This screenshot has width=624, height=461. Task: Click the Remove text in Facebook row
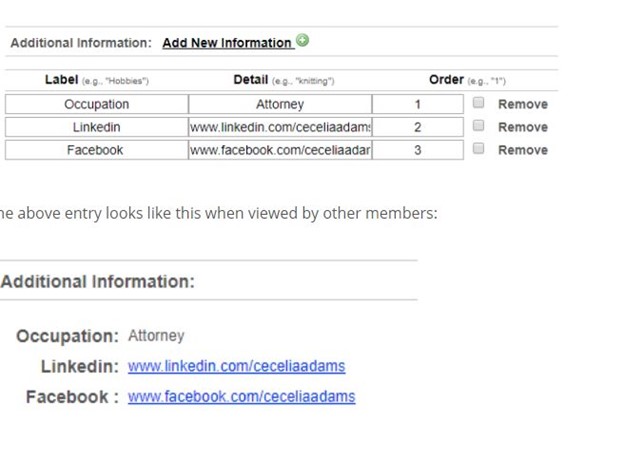click(x=522, y=150)
